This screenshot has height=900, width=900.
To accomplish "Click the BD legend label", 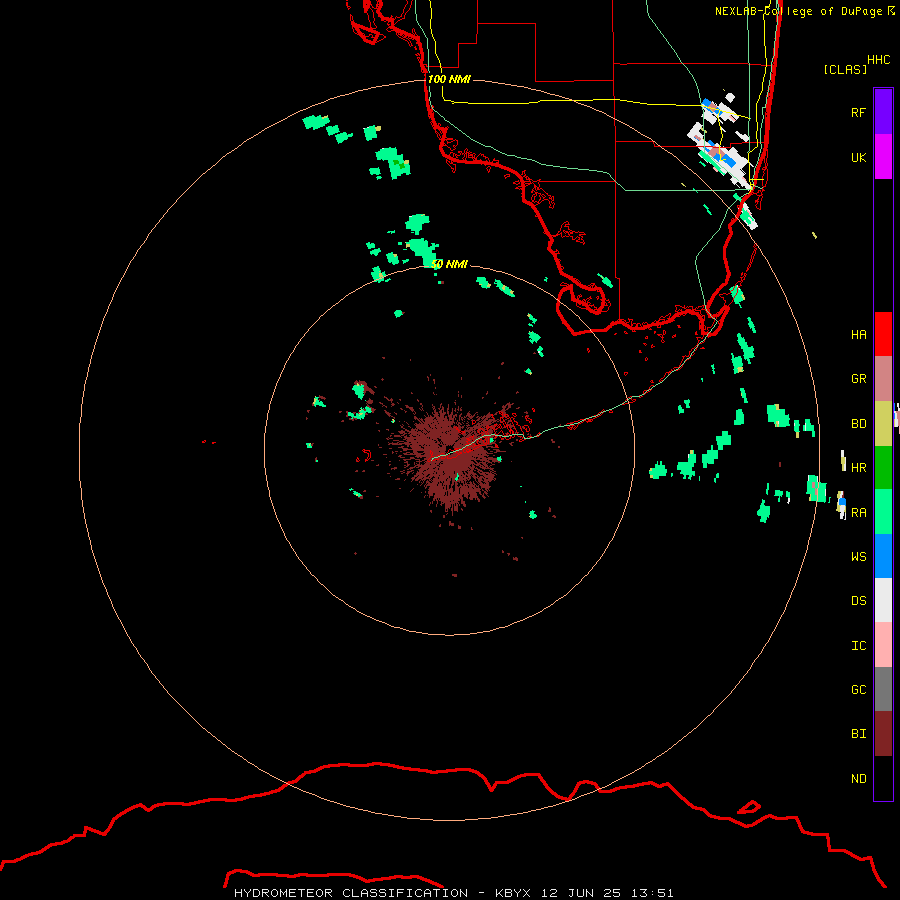I will [x=858, y=424].
